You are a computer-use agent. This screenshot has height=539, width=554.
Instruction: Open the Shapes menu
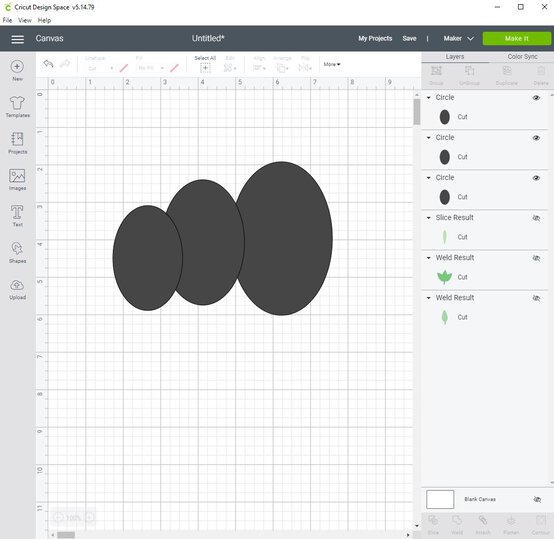[17, 252]
